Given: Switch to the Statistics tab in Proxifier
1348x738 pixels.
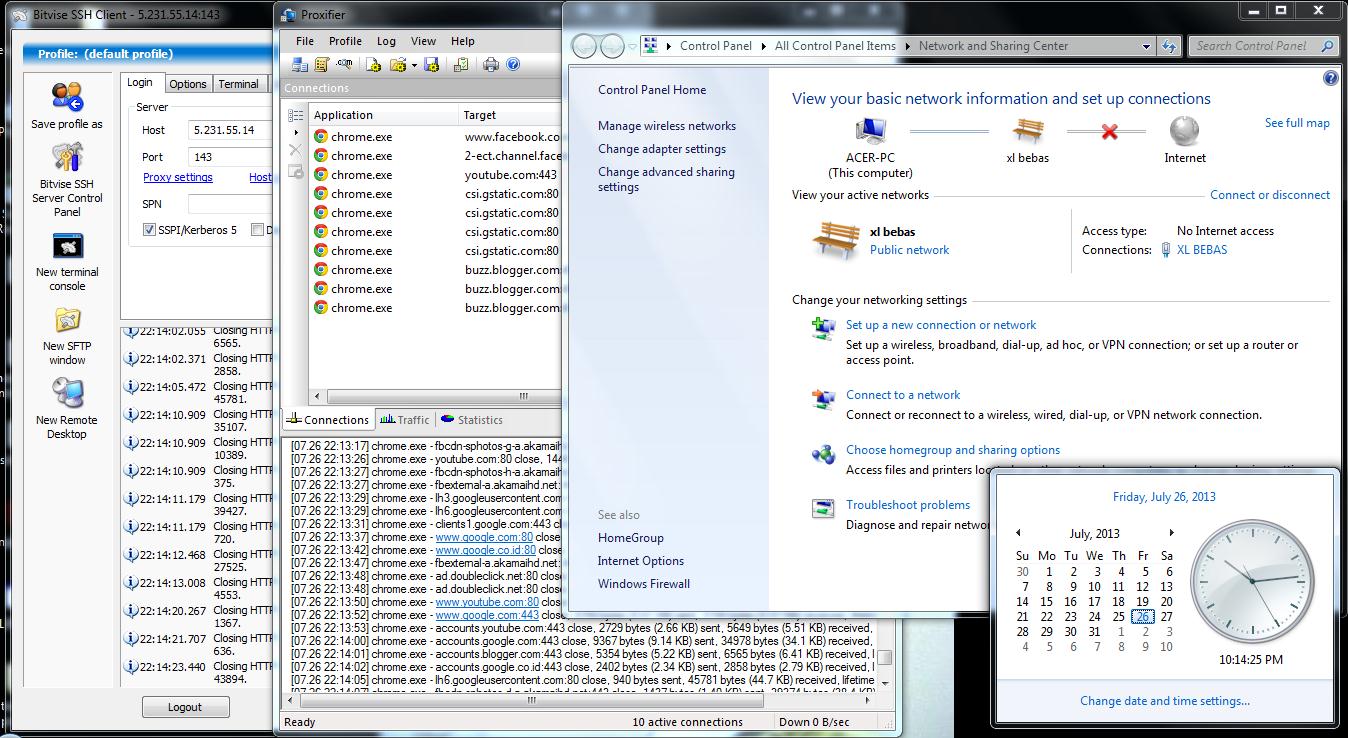Looking at the screenshot, I should coord(472,420).
